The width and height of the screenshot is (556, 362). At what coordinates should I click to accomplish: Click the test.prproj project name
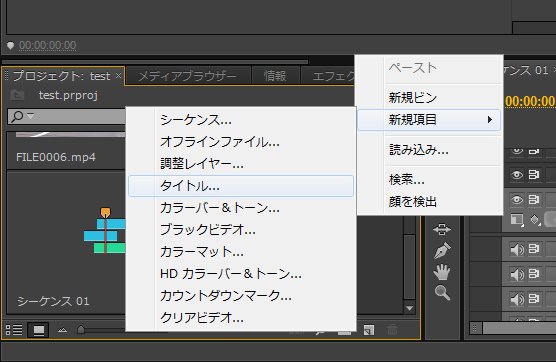click(68, 95)
